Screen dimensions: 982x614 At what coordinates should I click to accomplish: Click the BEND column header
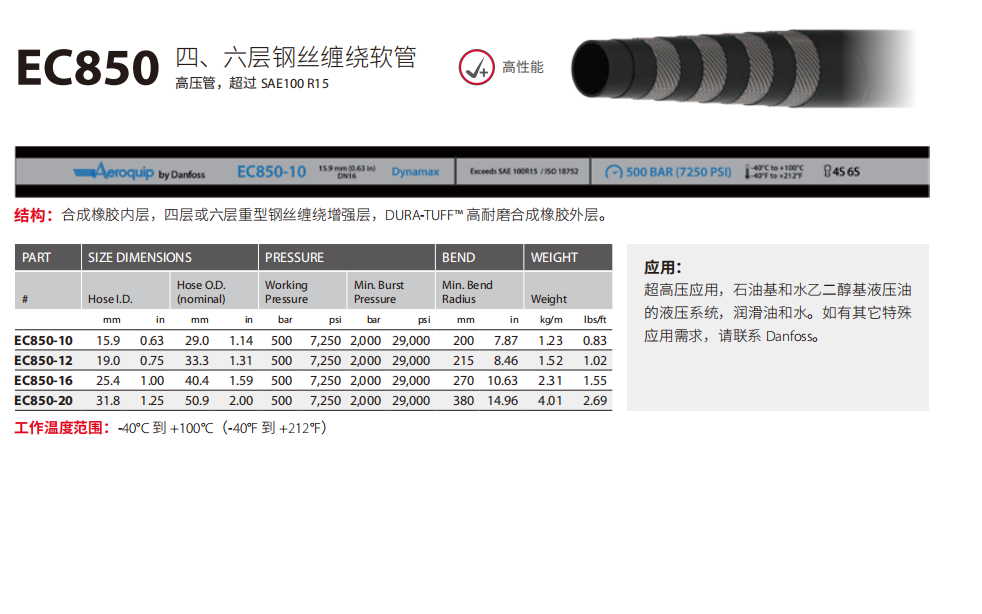(x=459, y=257)
